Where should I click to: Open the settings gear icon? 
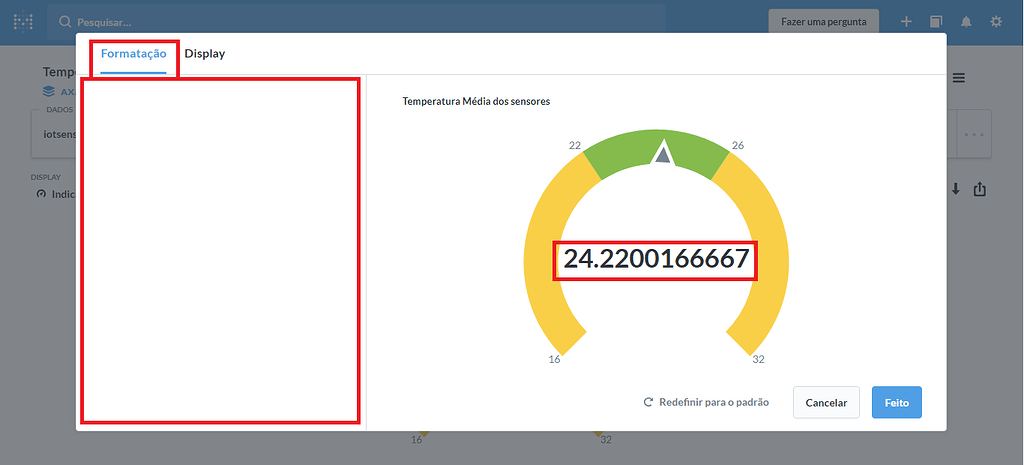pyautogui.click(x=996, y=21)
